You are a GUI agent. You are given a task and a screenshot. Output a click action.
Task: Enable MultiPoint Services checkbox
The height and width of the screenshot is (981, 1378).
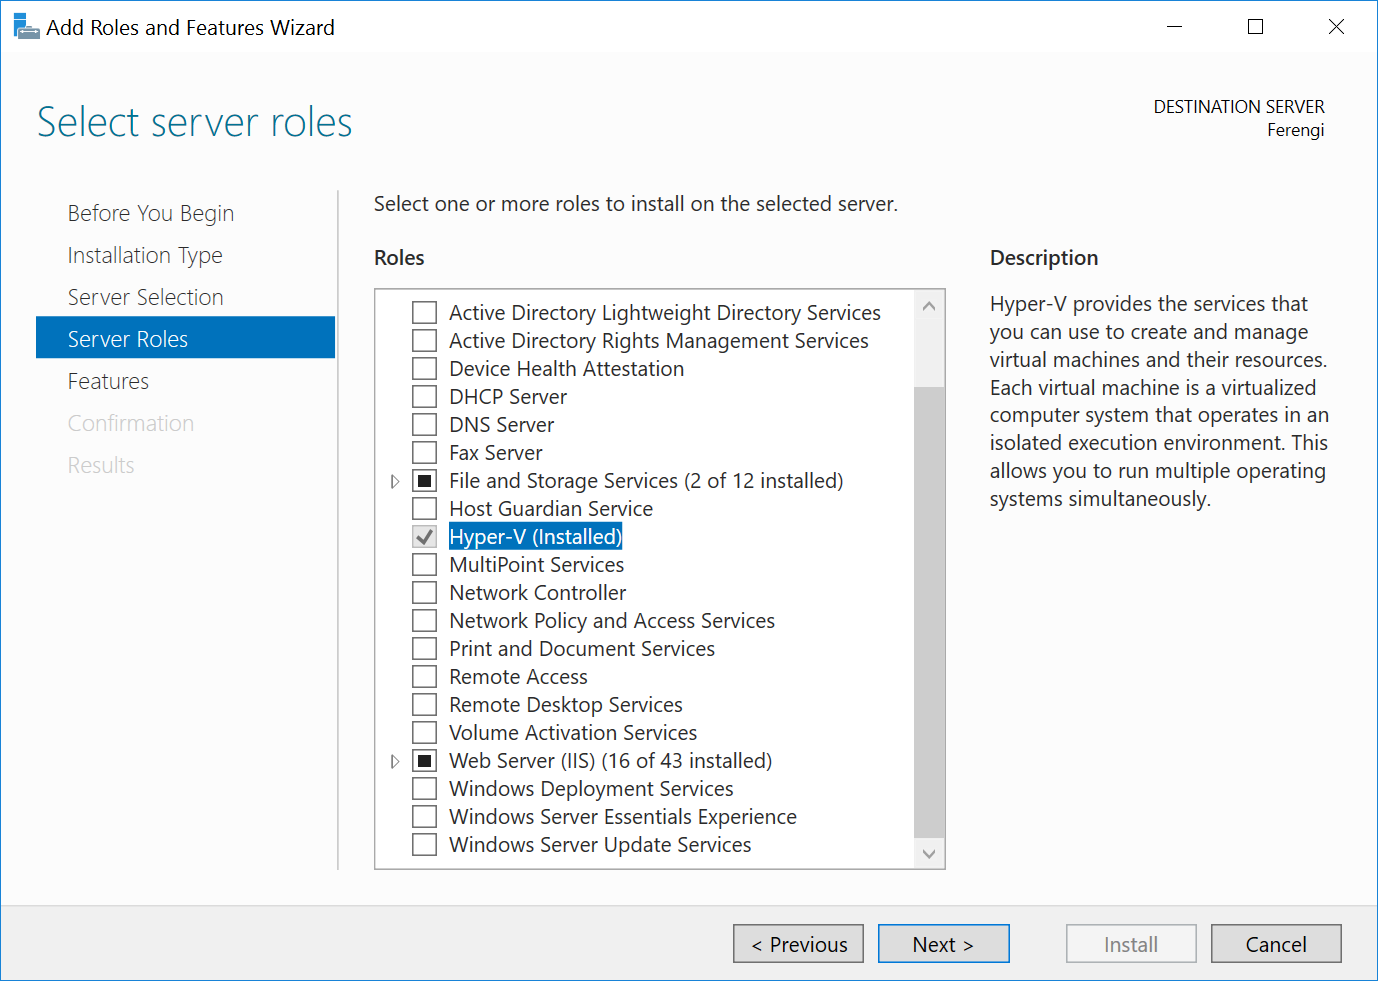(425, 565)
